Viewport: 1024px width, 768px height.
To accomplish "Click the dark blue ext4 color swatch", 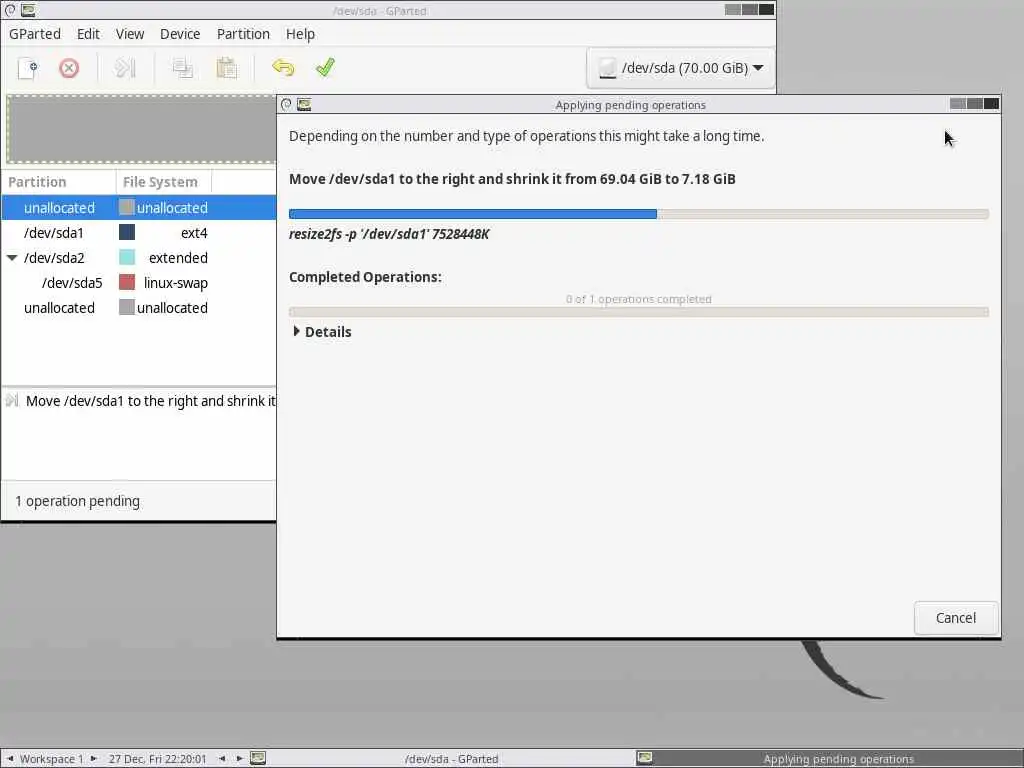I will pos(127,232).
